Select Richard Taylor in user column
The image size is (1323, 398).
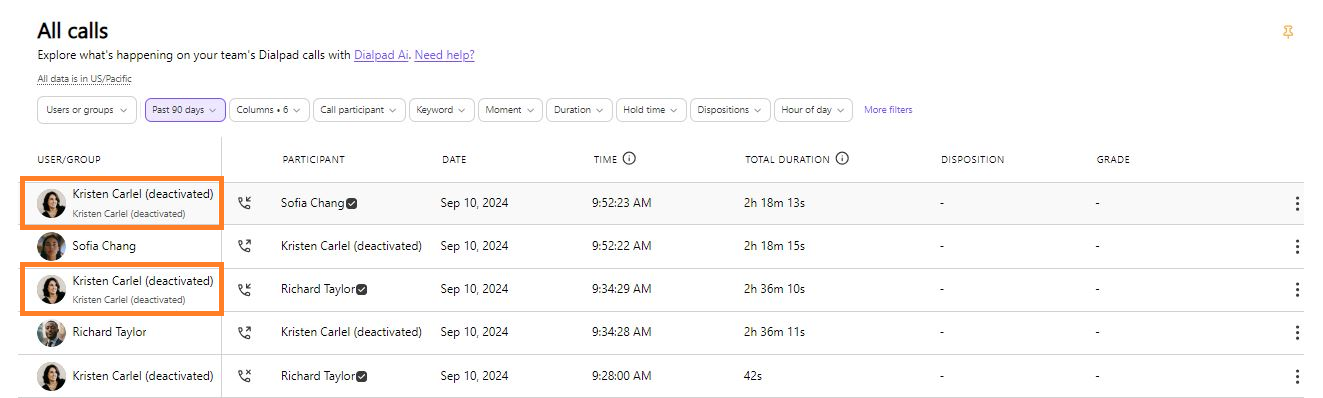(x=109, y=332)
